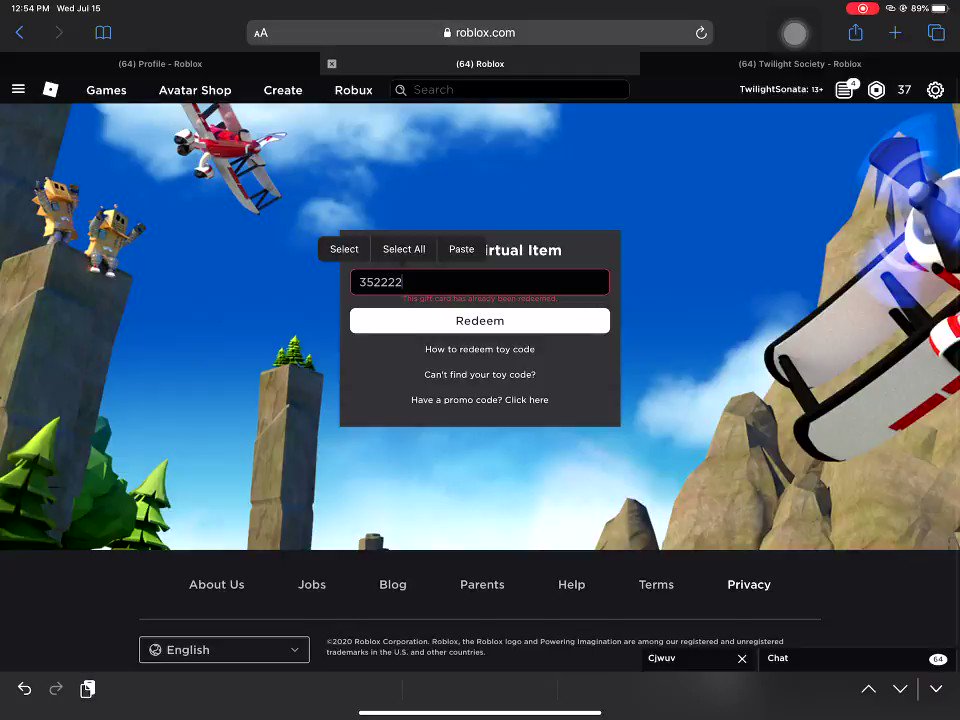
Task: Open the About Us footer link
Action: pos(217,585)
